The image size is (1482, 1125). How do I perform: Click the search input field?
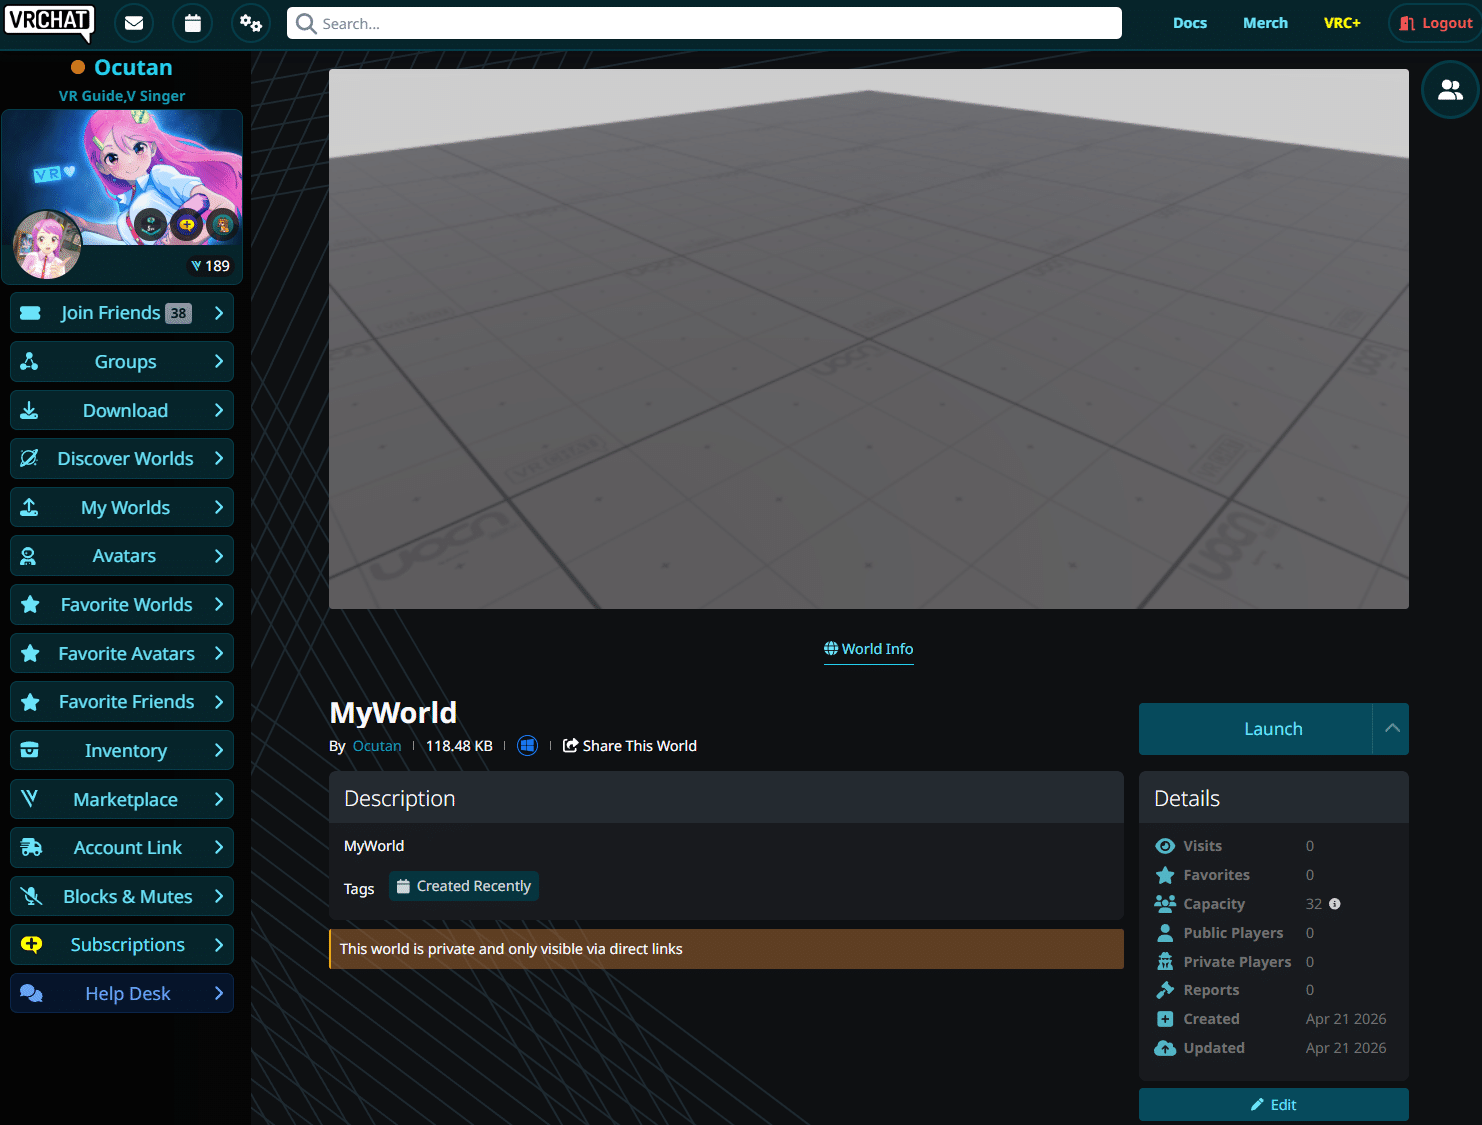(x=704, y=23)
